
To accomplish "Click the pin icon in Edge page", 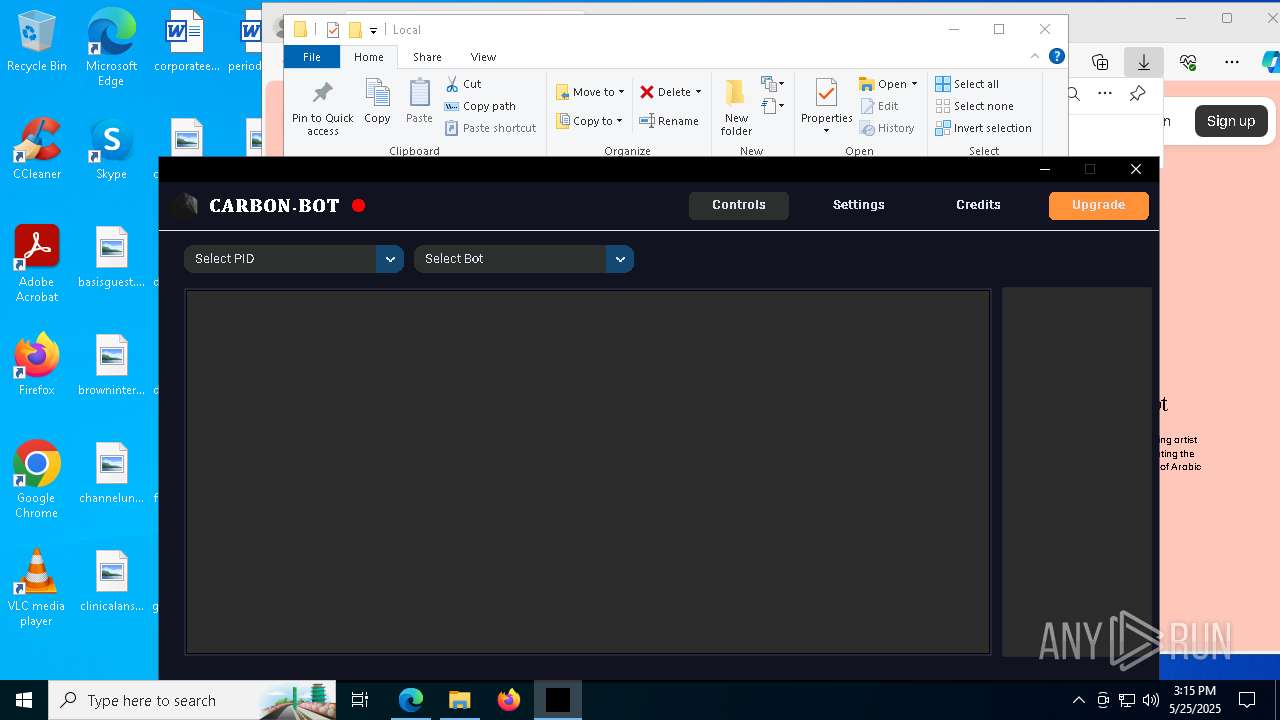I will [1137, 94].
